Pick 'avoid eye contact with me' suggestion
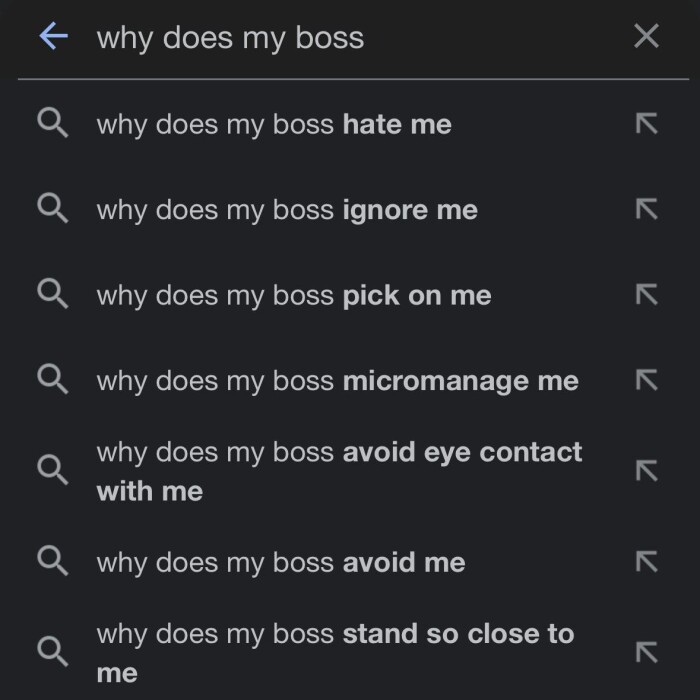 pos(338,471)
